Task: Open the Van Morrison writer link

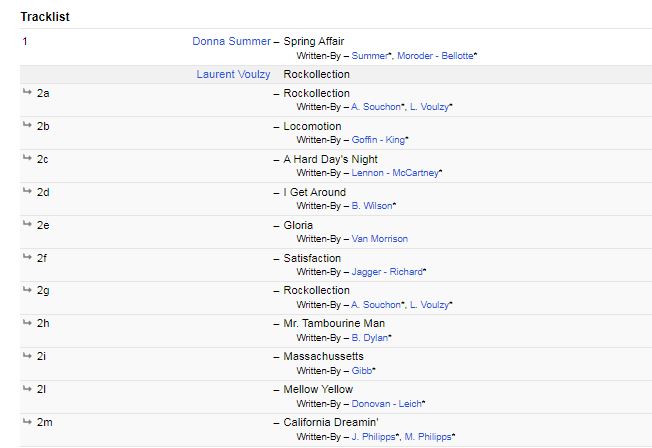Action: coord(379,239)
